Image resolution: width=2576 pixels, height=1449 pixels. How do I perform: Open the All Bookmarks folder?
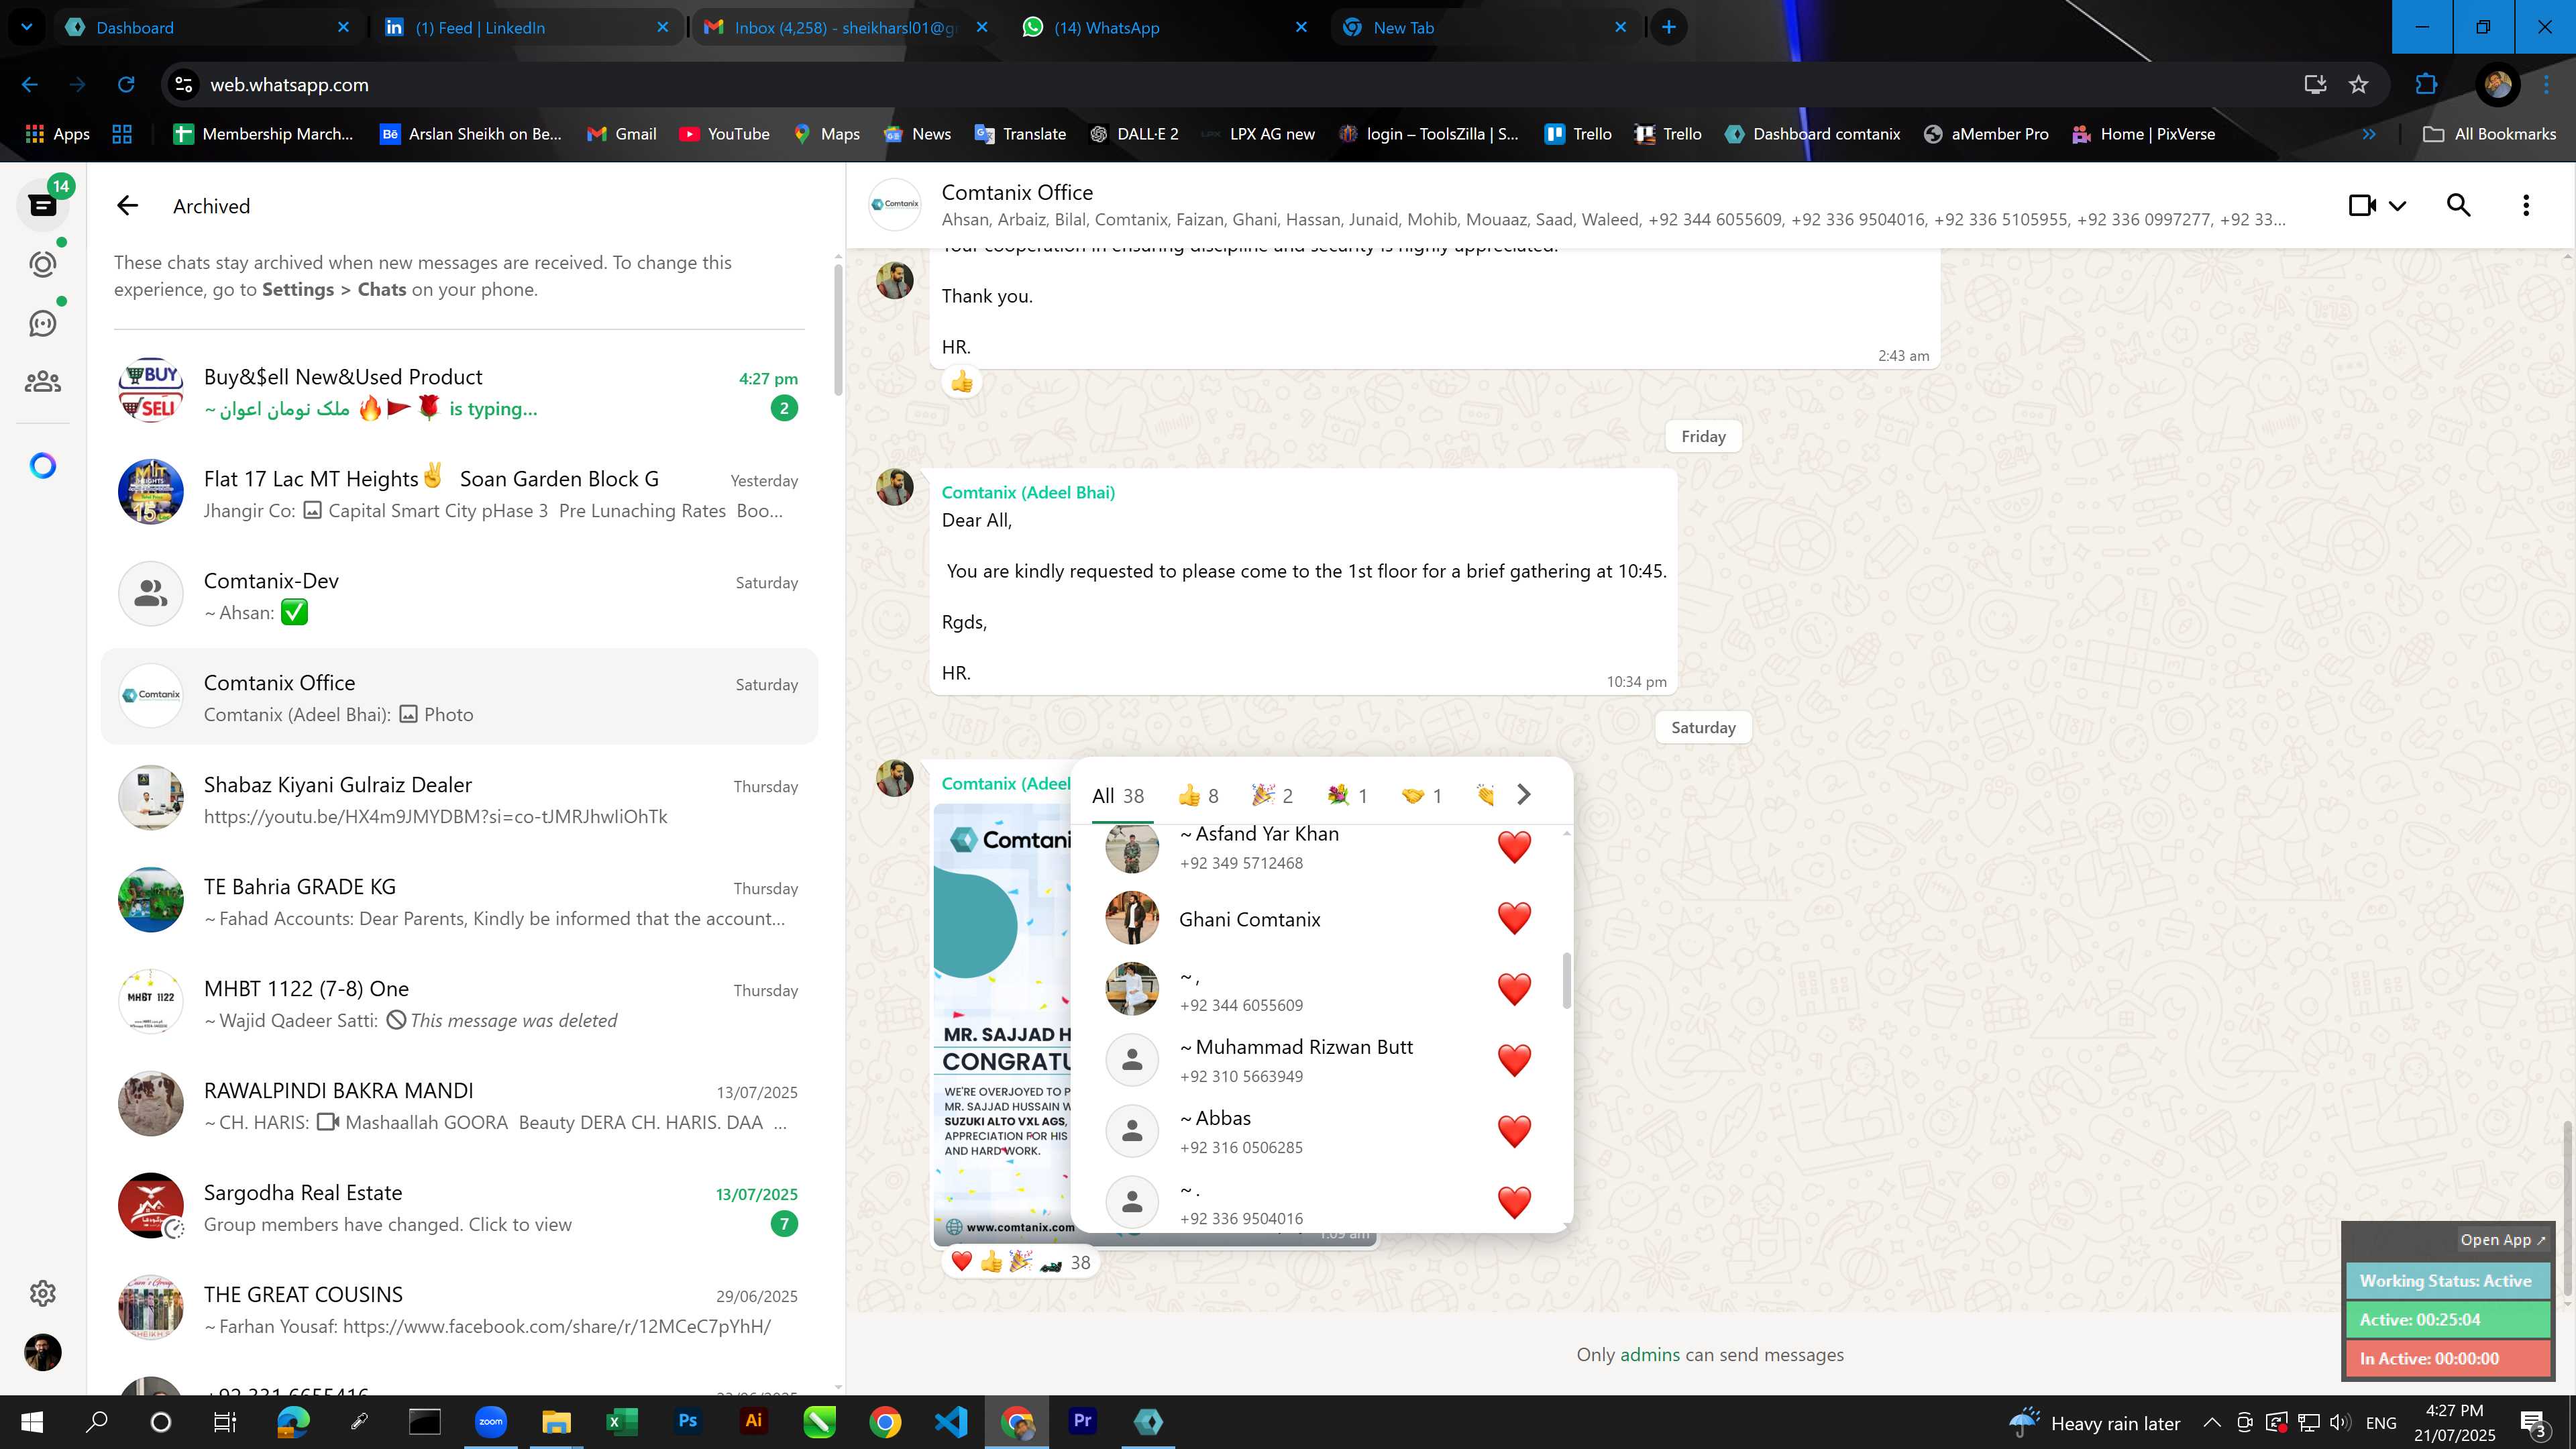pos(2490,134)
